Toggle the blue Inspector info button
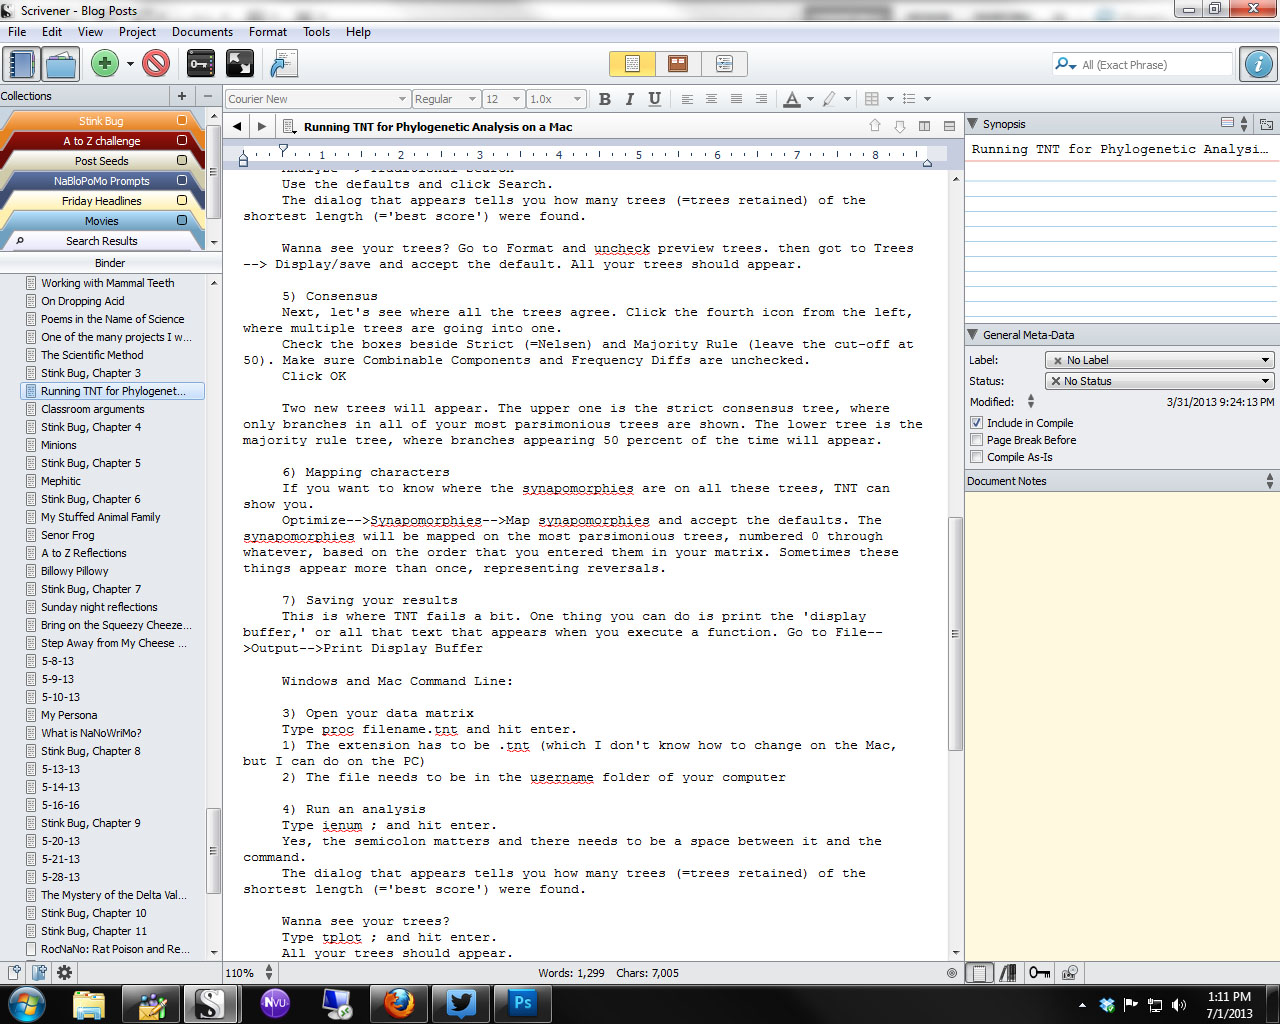 (x=1258, y=64)
